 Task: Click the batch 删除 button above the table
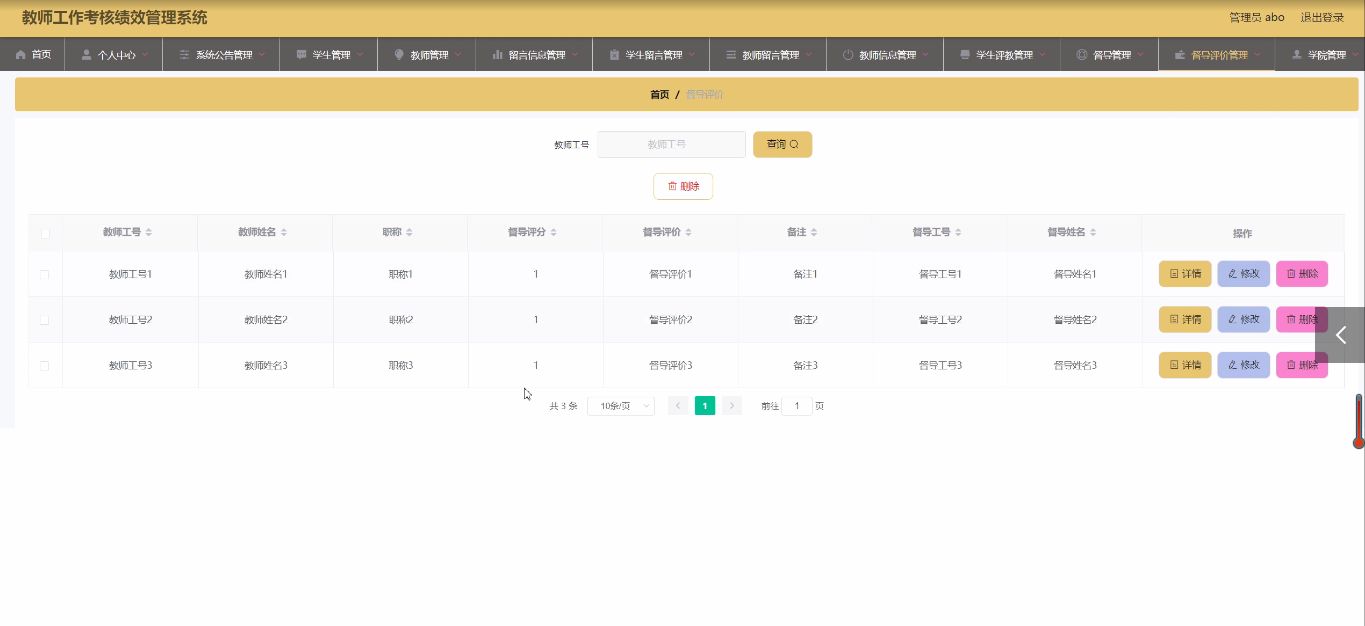pyautogui.click(x=683, y=186)
